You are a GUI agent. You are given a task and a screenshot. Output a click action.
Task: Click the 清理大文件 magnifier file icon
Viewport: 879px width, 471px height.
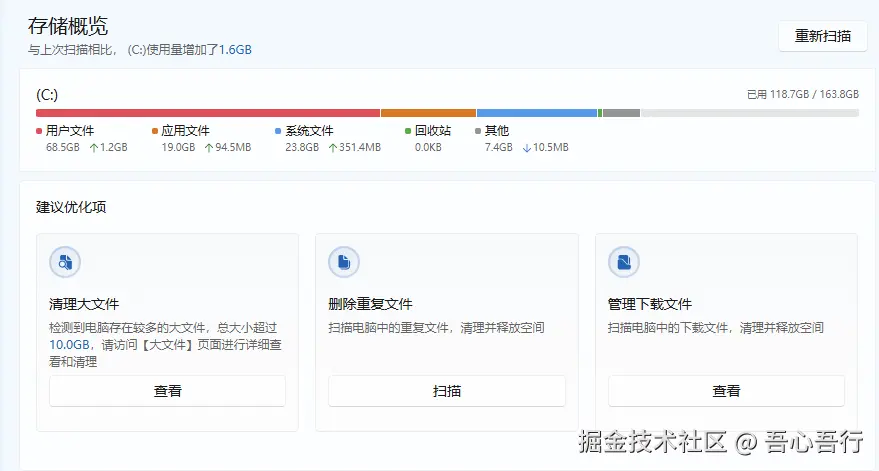pos(65,262)
